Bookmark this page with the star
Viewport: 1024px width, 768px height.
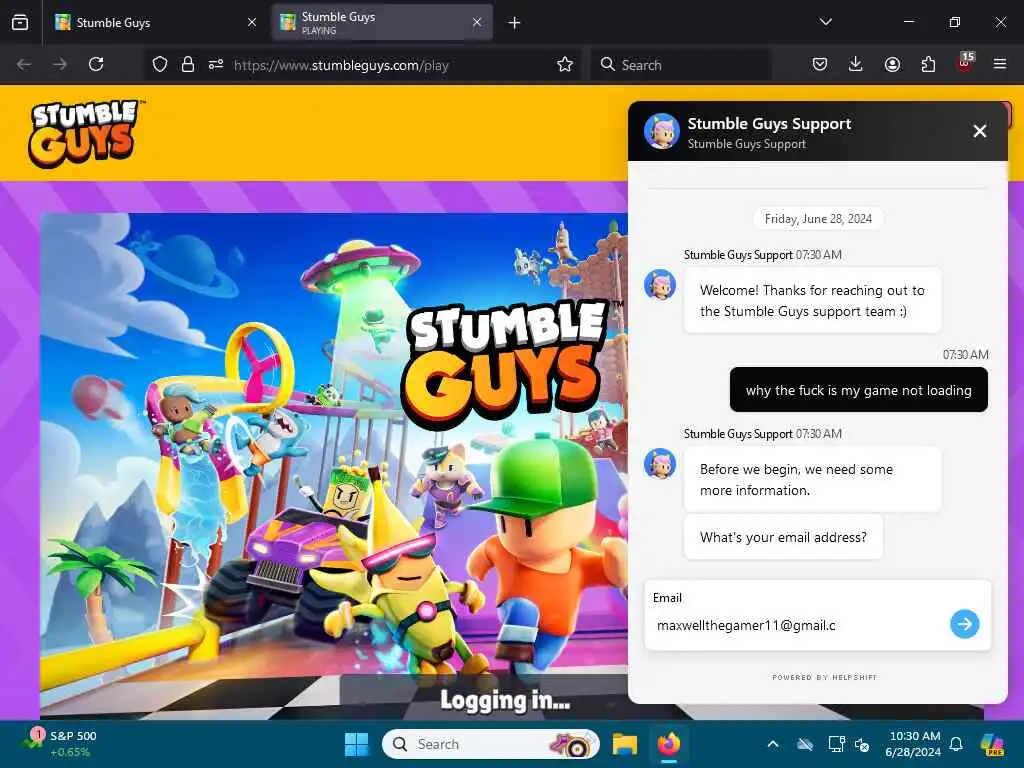565,65
